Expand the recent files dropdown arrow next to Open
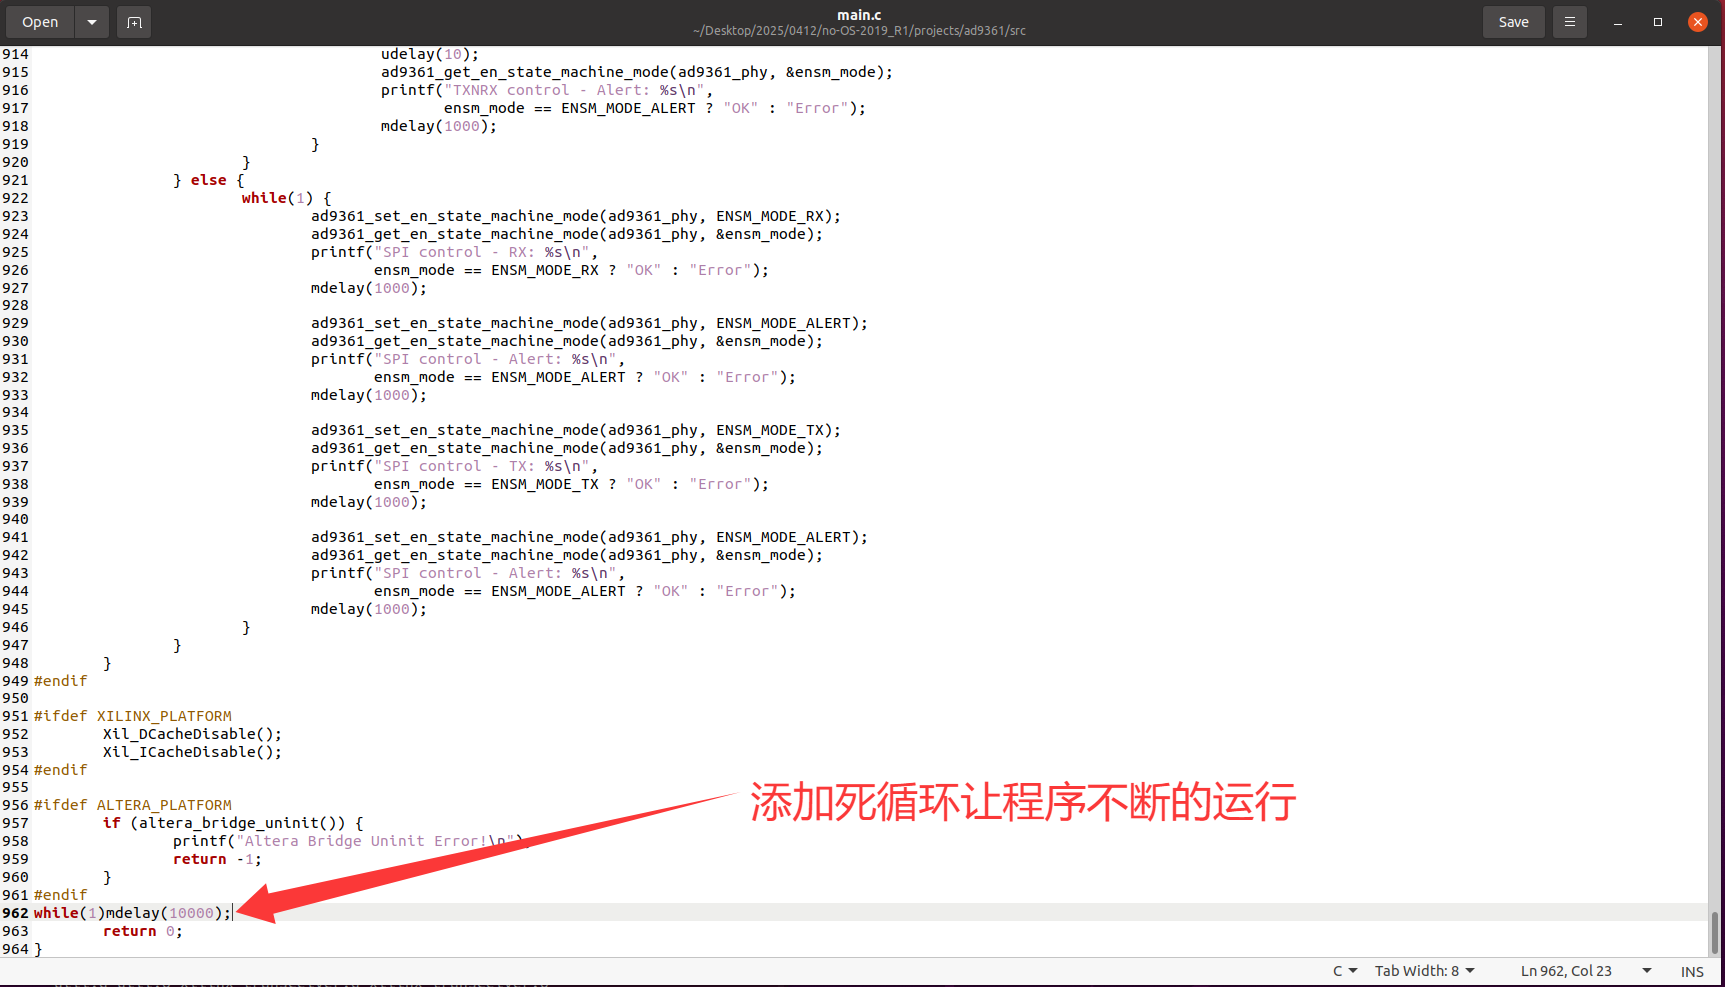This screenshot has width=1725, height=987. (x=92, y=22)
